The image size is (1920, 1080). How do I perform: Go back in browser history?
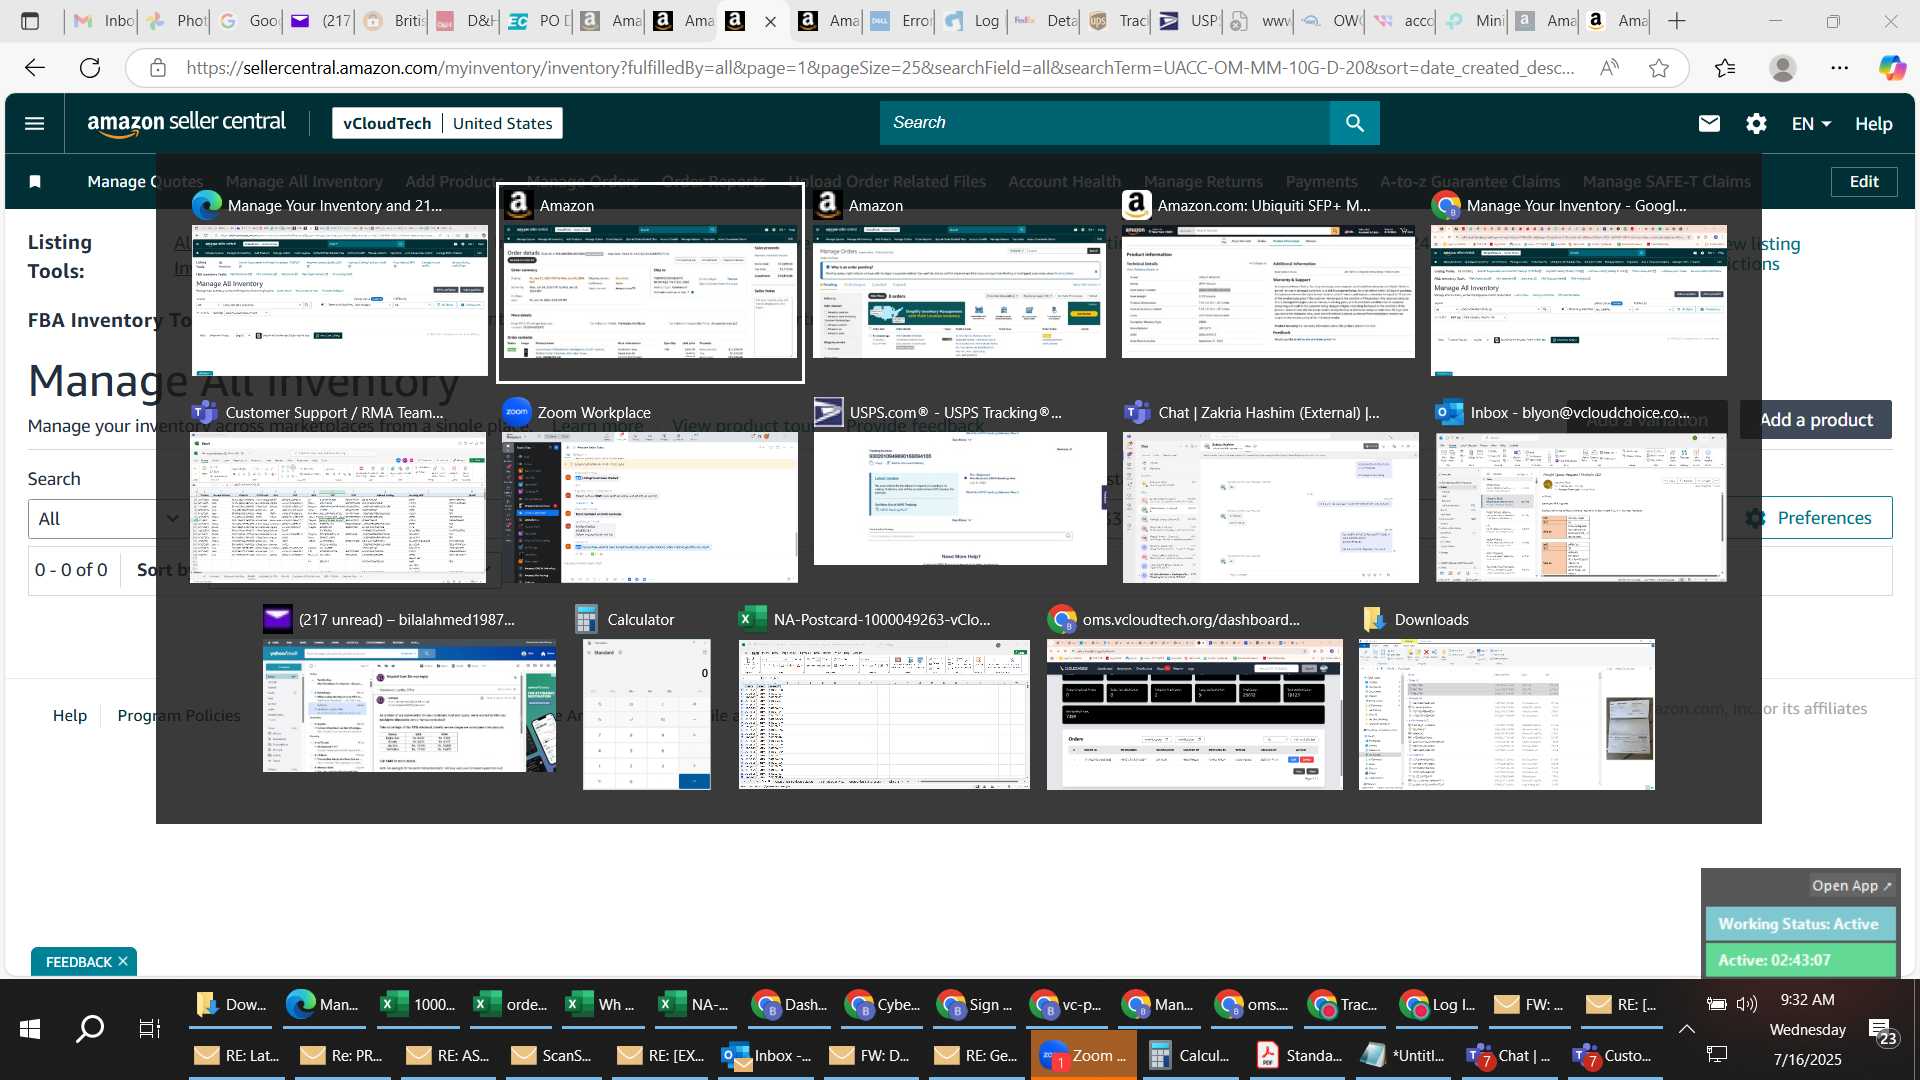[35, 68]
